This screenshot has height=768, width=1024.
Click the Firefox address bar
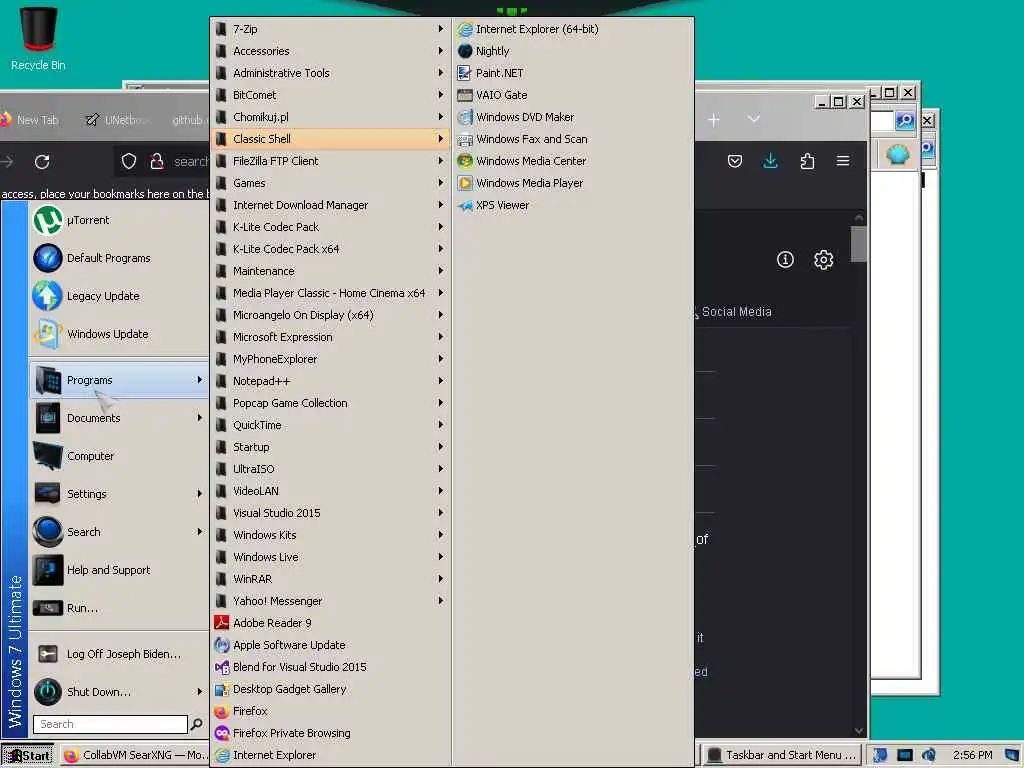pyautogui.click(x=163, y=161)
